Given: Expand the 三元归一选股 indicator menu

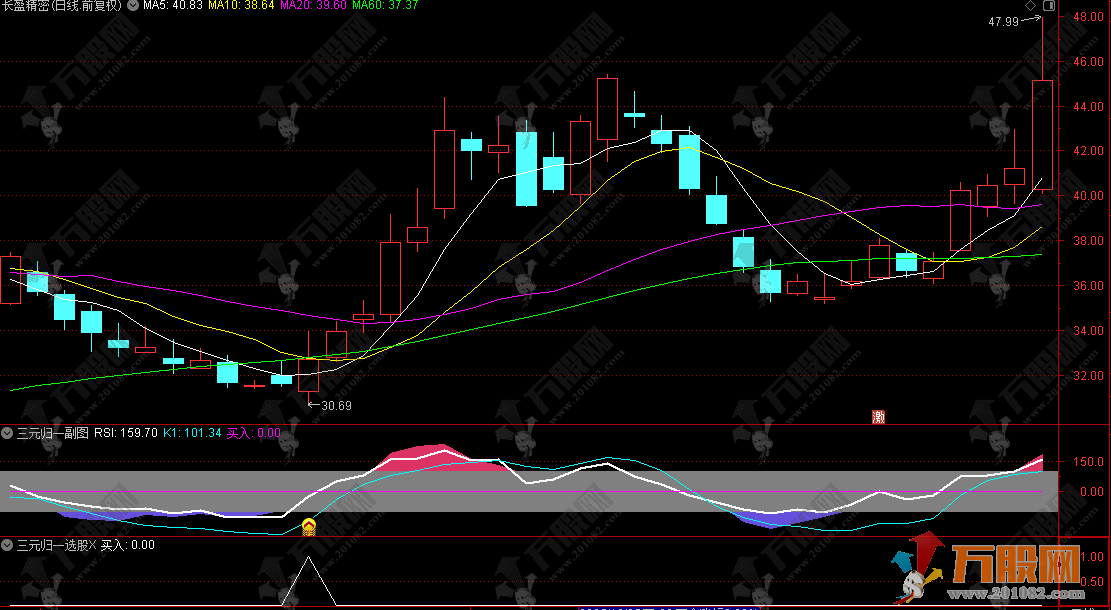Looking at the screenshot, I should point(8,545).
